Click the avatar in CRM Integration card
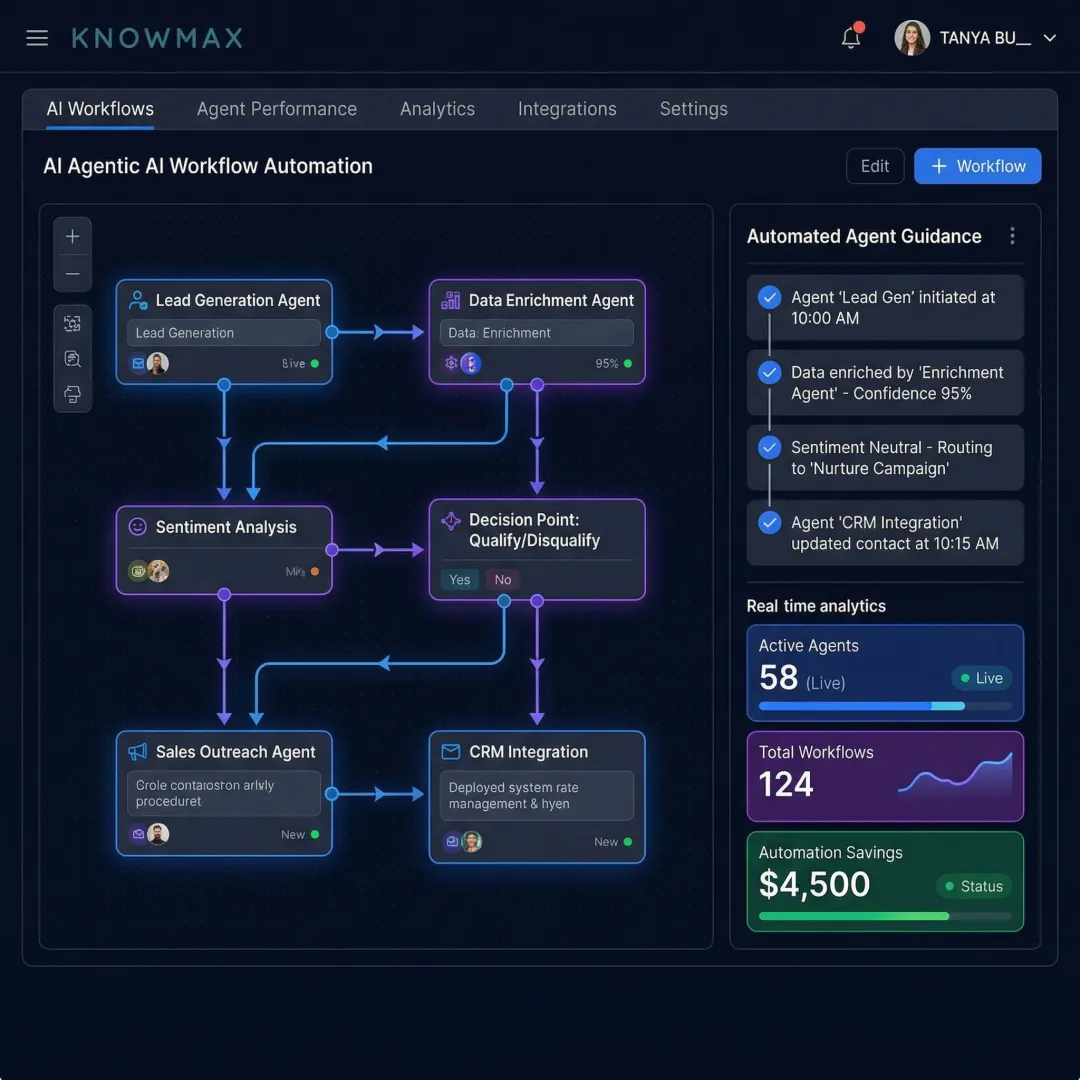This screenshot has width=1080, height=1080. pyautogui.click(x=471, y=842)
